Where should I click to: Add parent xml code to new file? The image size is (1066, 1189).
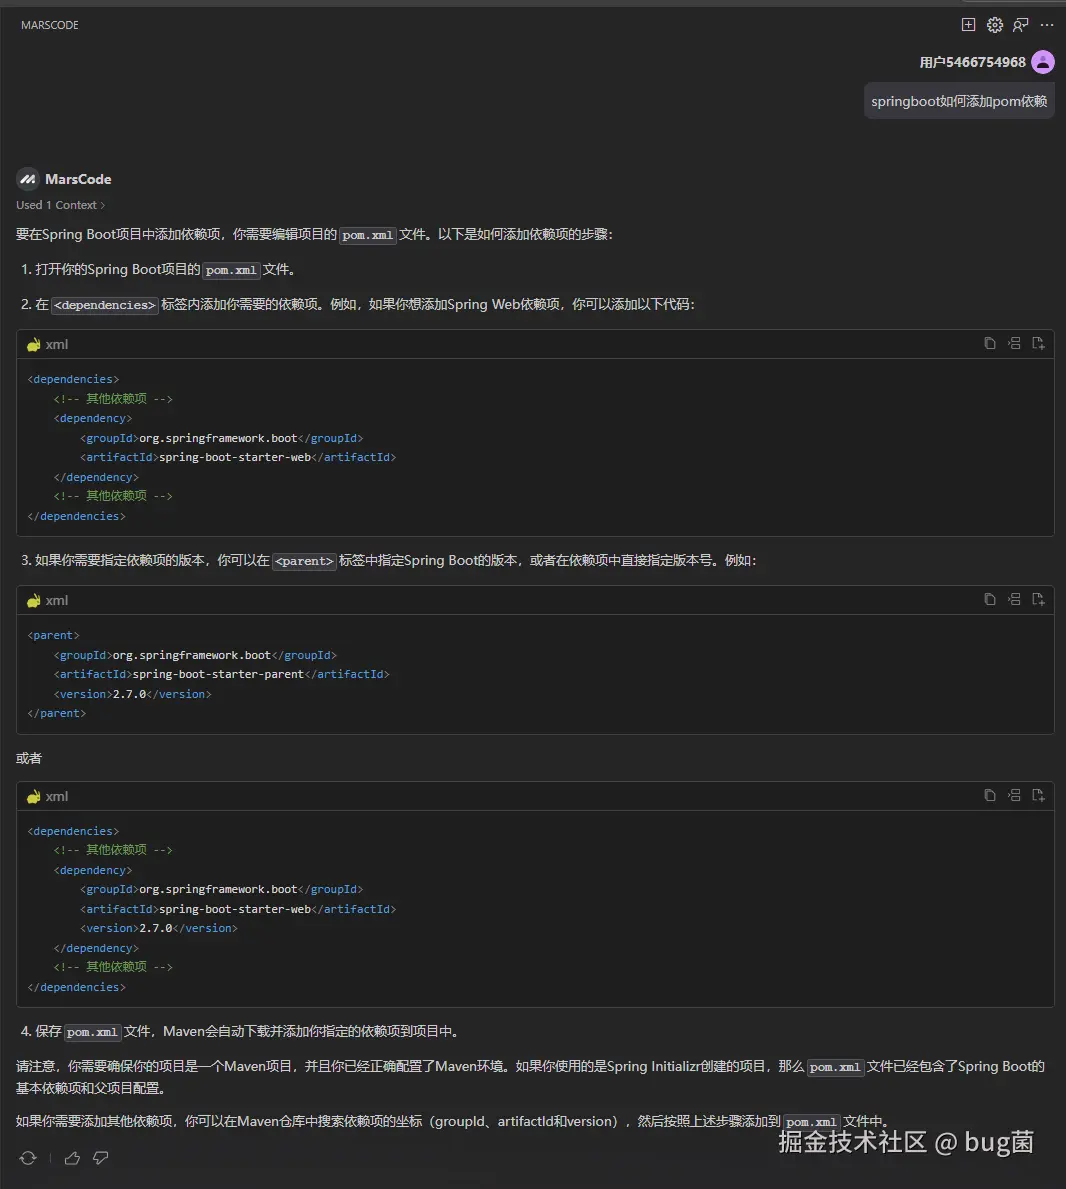(x=1039, y=599)
